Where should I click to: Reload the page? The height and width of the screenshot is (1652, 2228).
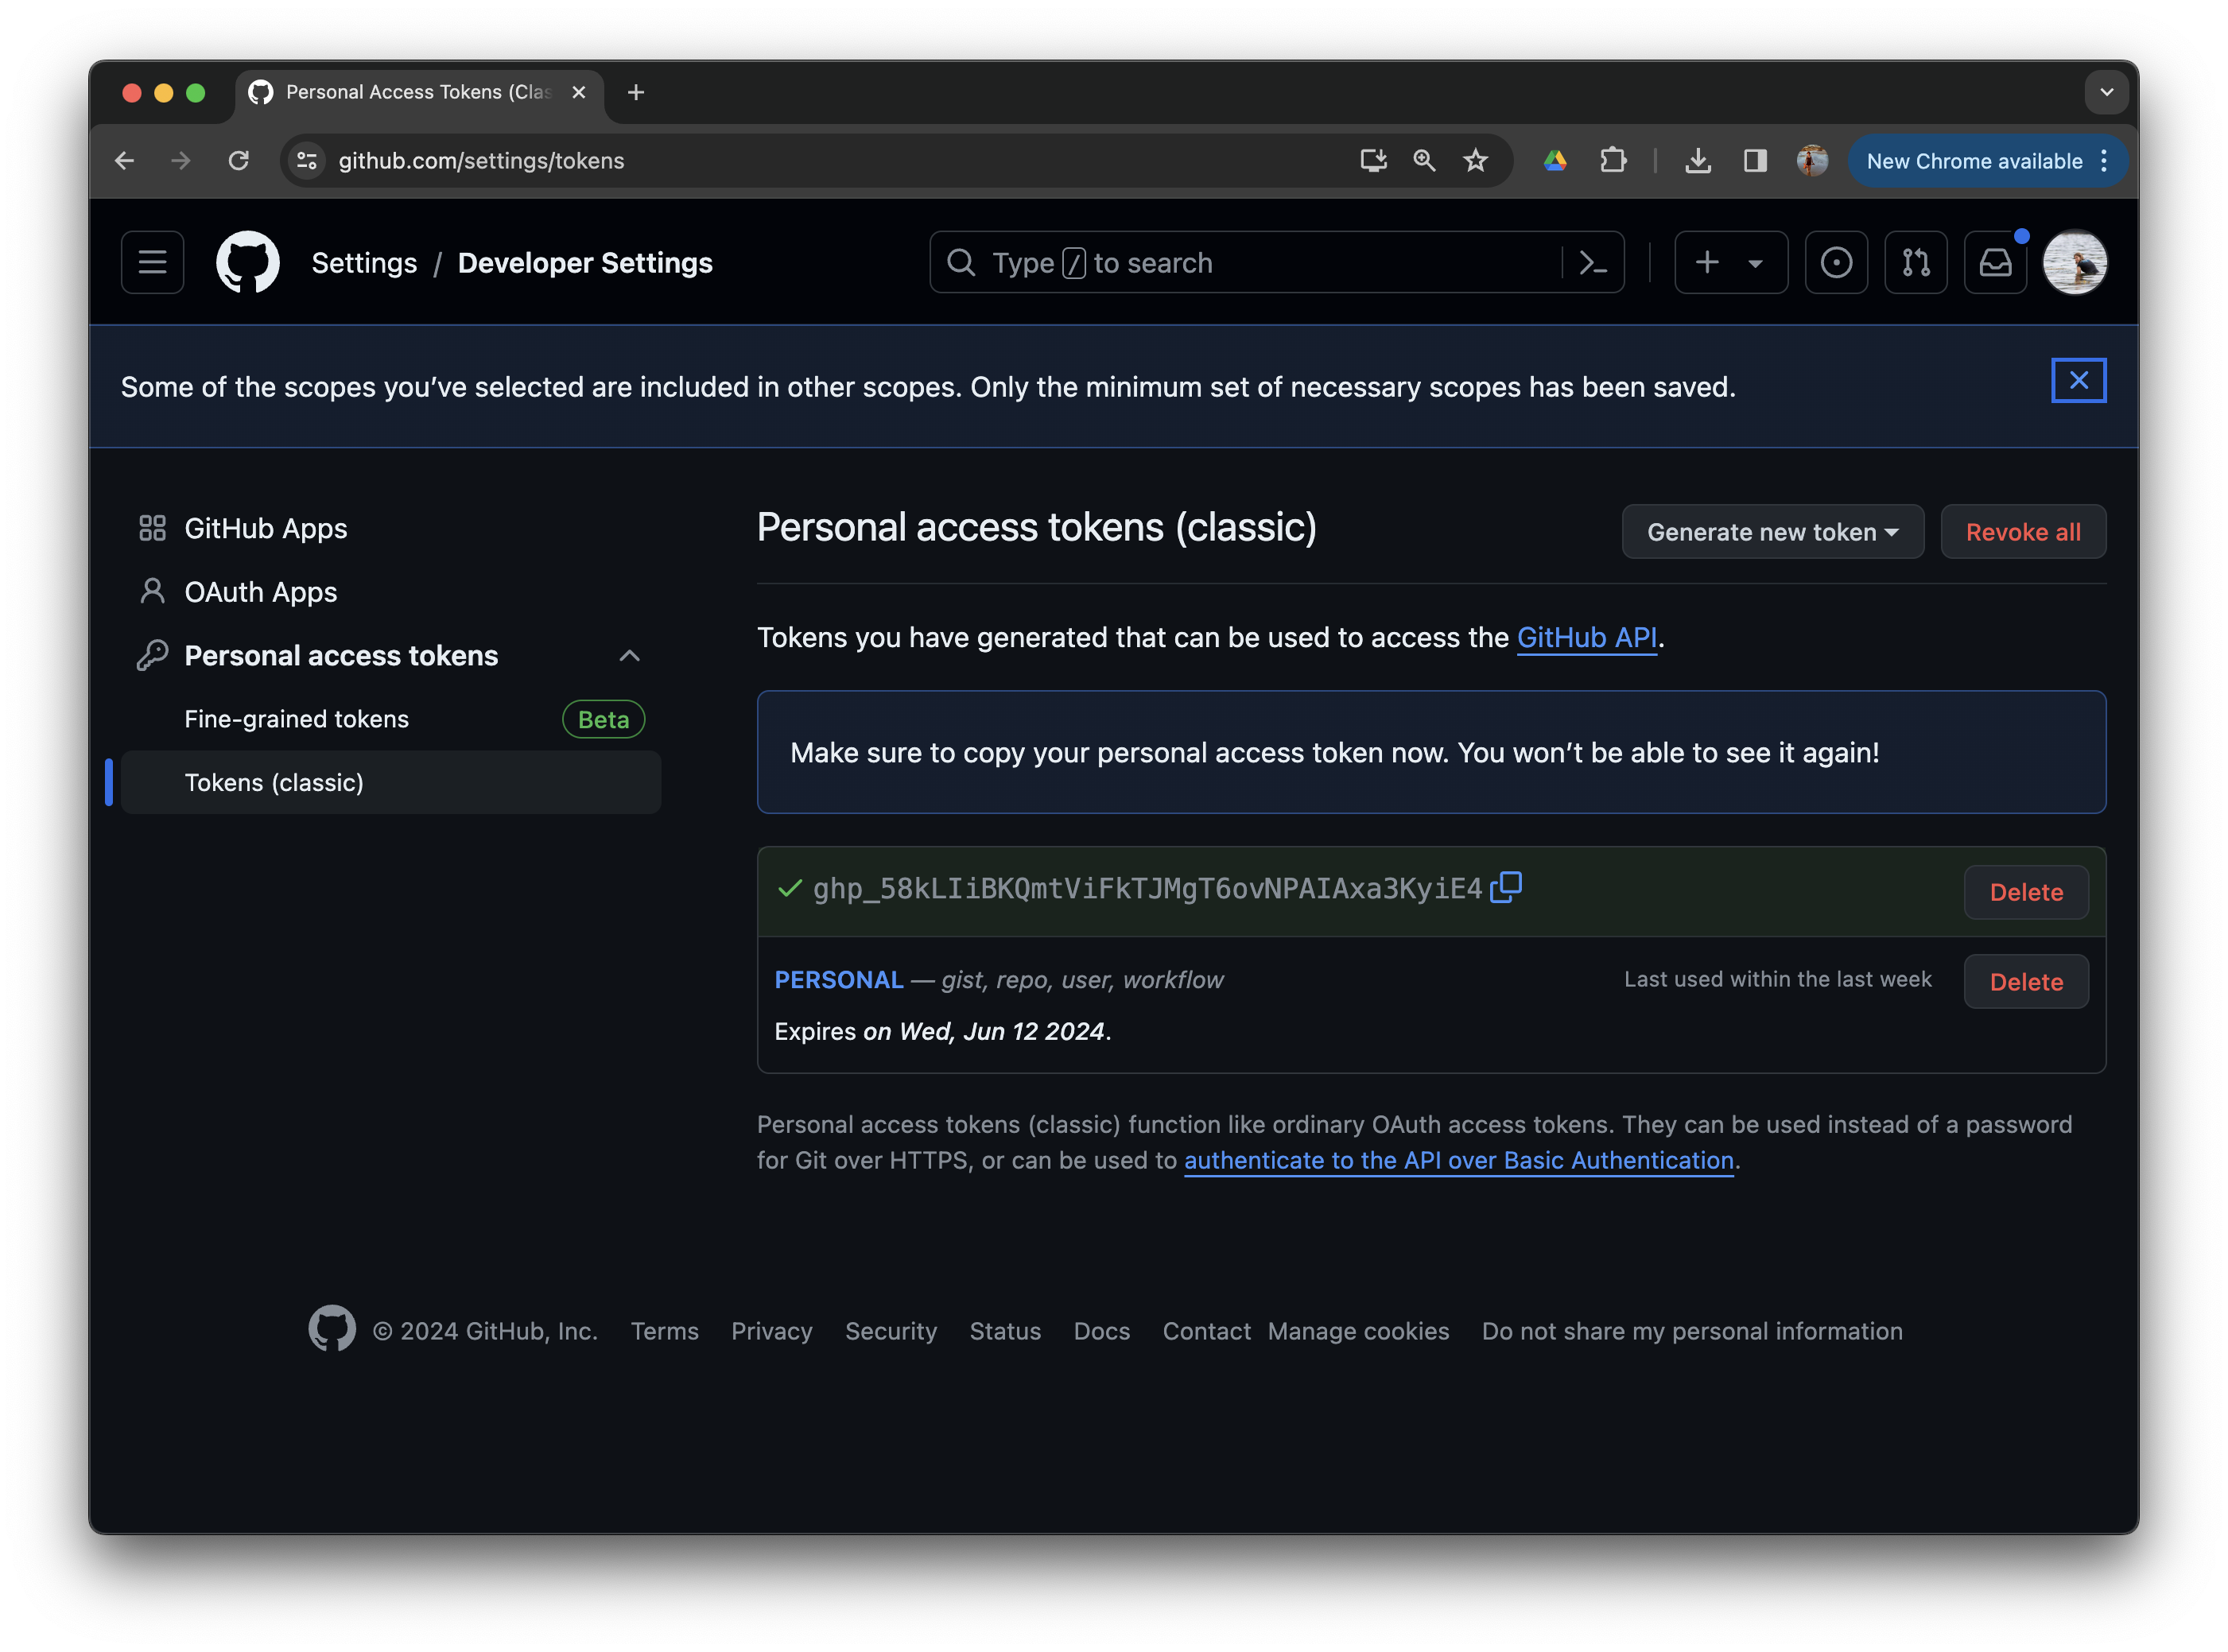[x=238, y=161]
